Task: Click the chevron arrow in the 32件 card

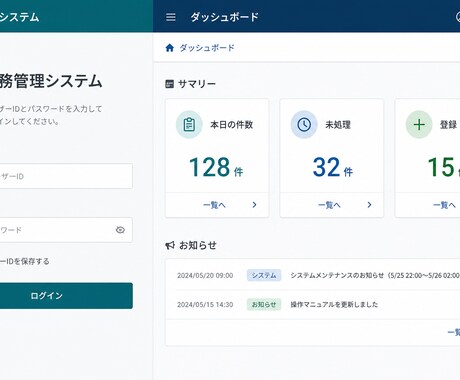Action: coord(369,205)
